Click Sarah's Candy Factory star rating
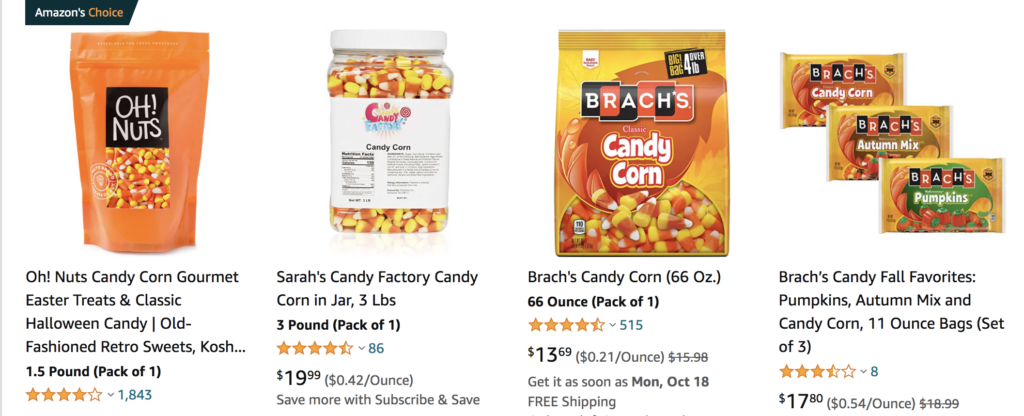The image size is (1024, 416). [314, 349]
